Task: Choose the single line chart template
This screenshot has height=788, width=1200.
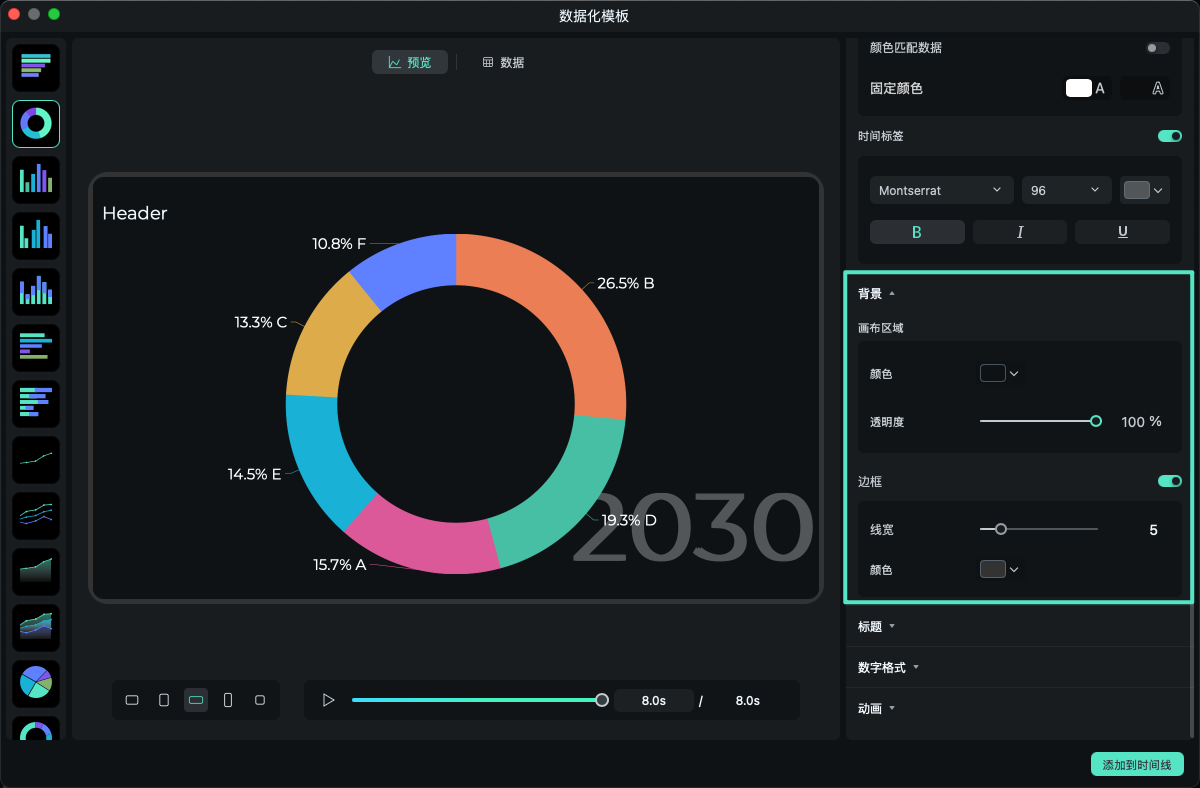Action: coord(36,460)
